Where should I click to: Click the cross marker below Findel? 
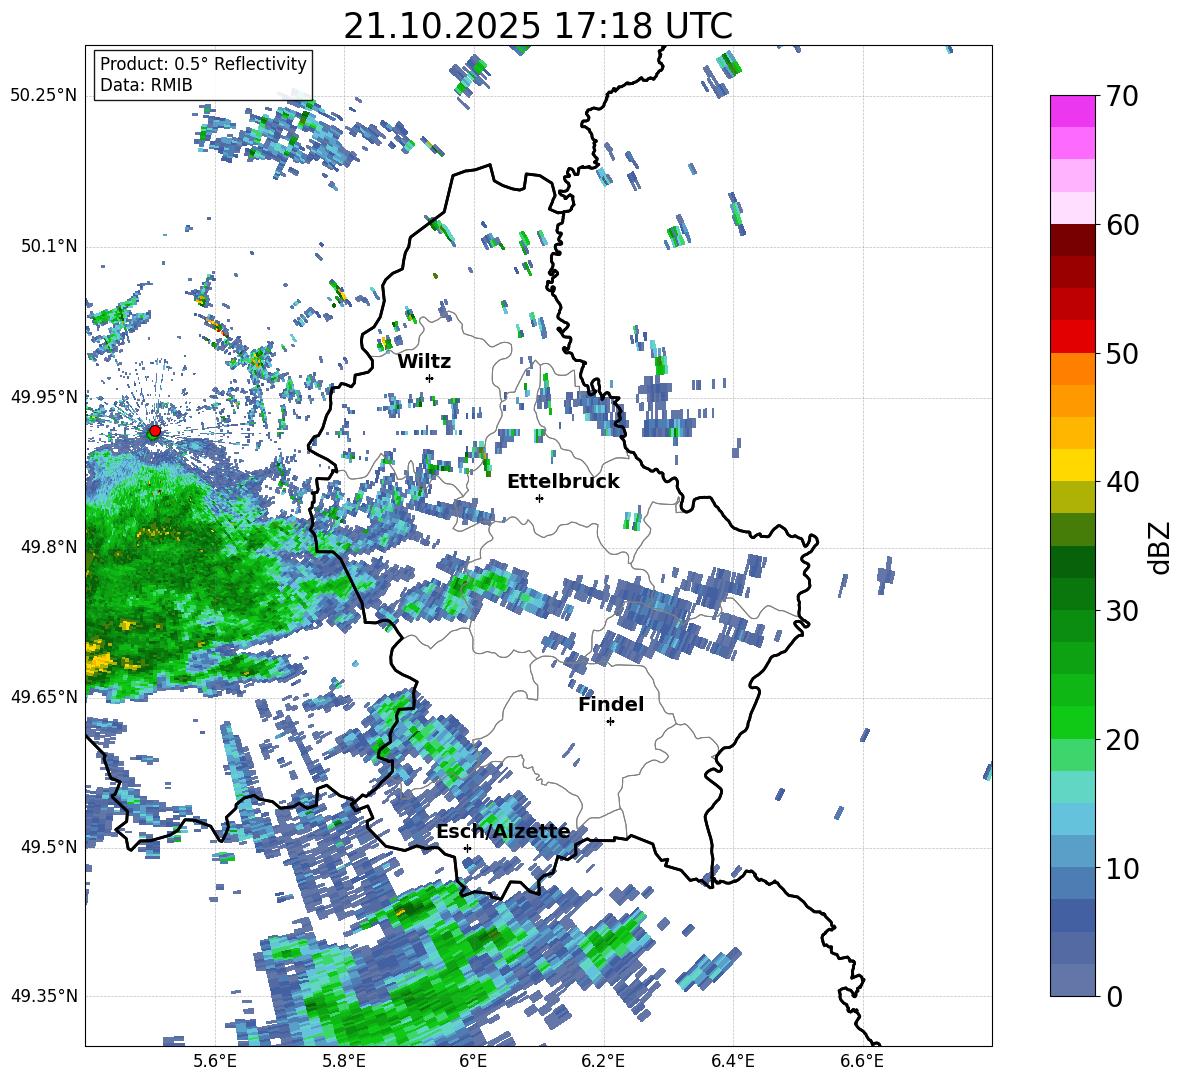coord(610,722)
